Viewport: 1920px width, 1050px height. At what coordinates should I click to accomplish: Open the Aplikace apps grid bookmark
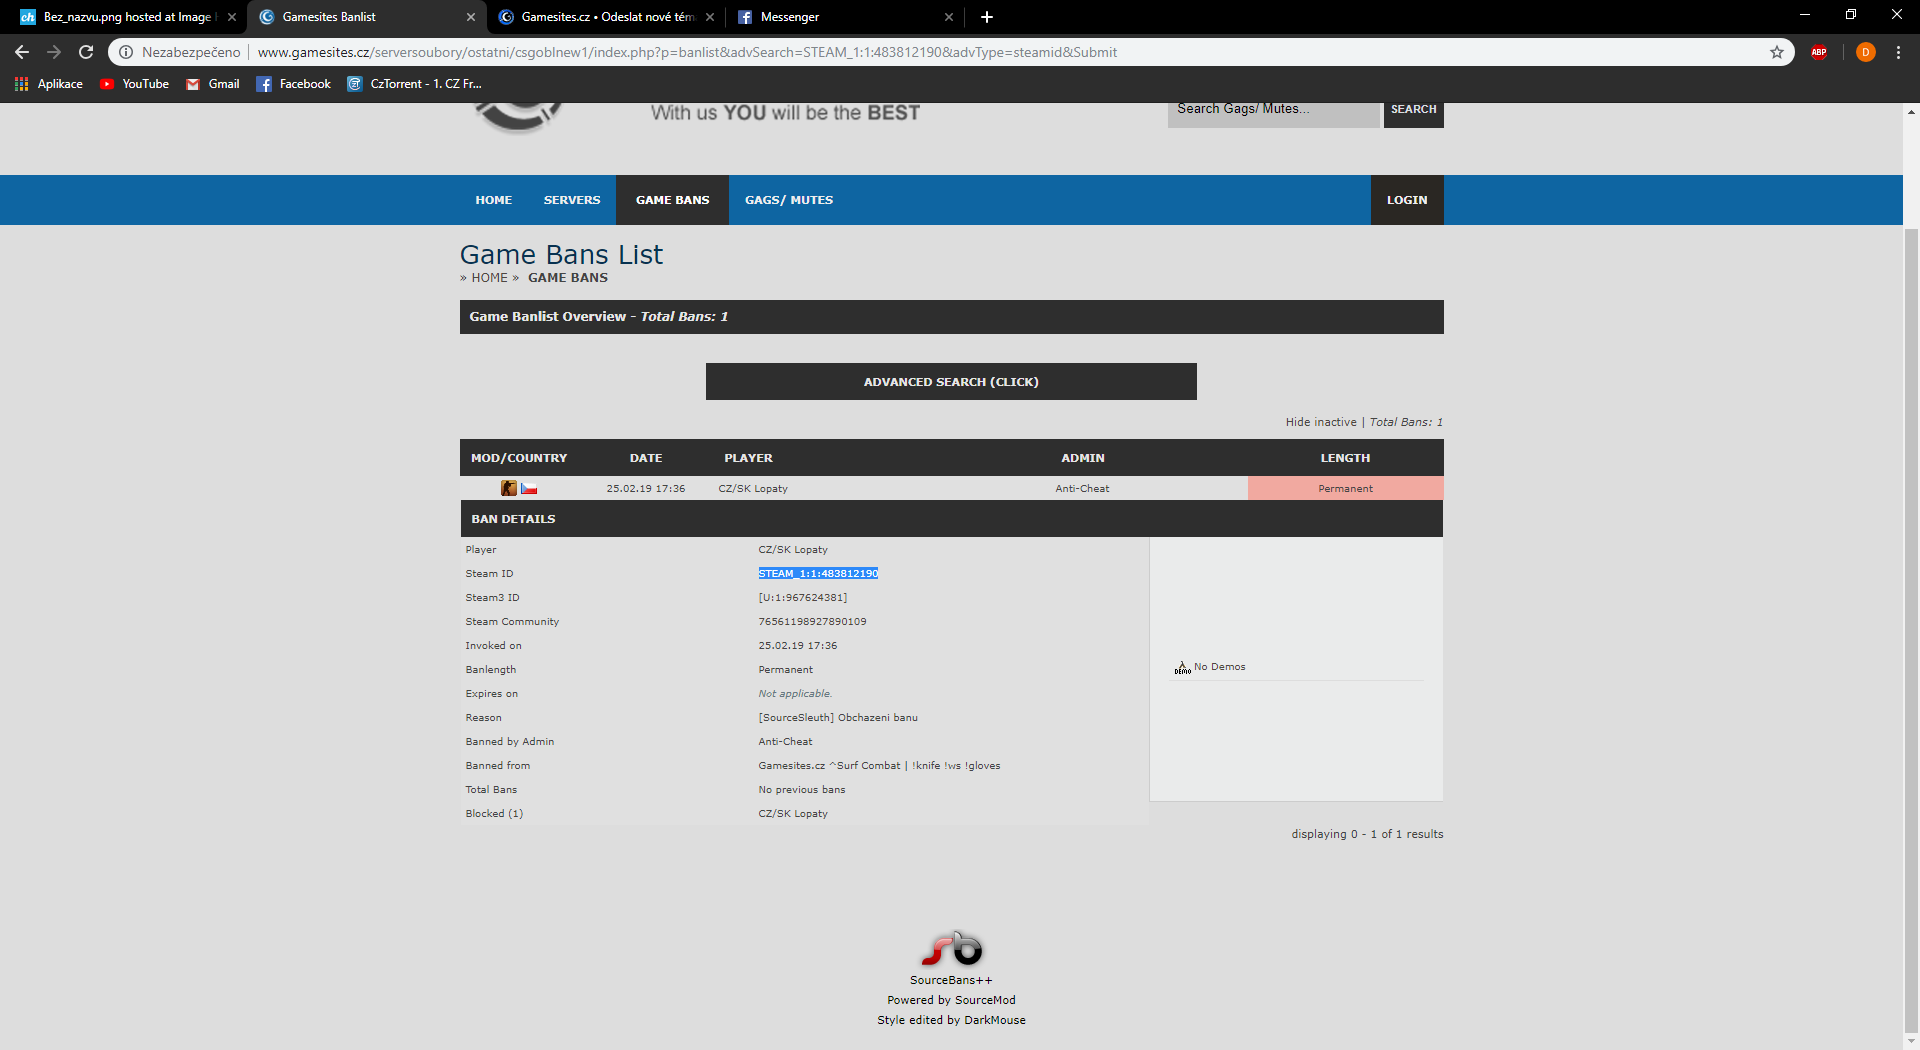tap(48, 84)
